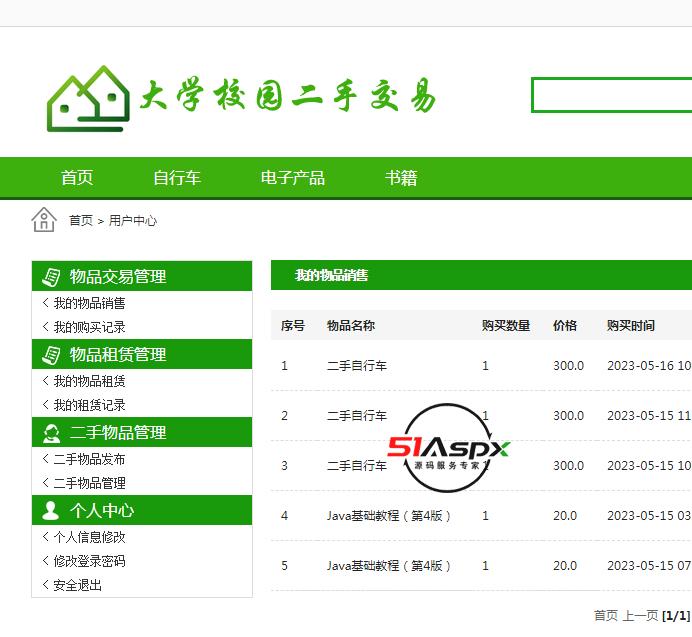Open 修改登录密码 in sidebar
The height and width of the screenshot is (637, 692).
(x=90, y=561)
